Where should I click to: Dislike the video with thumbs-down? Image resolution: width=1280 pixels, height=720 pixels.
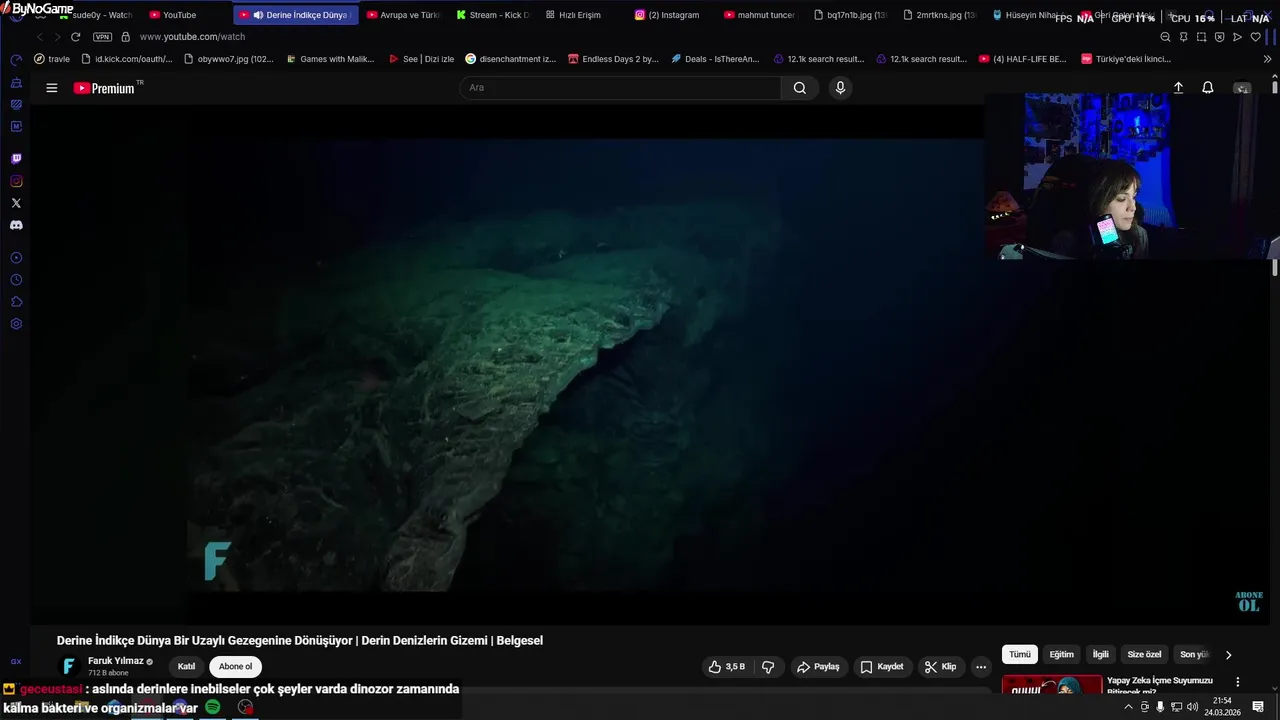(768, 667)
